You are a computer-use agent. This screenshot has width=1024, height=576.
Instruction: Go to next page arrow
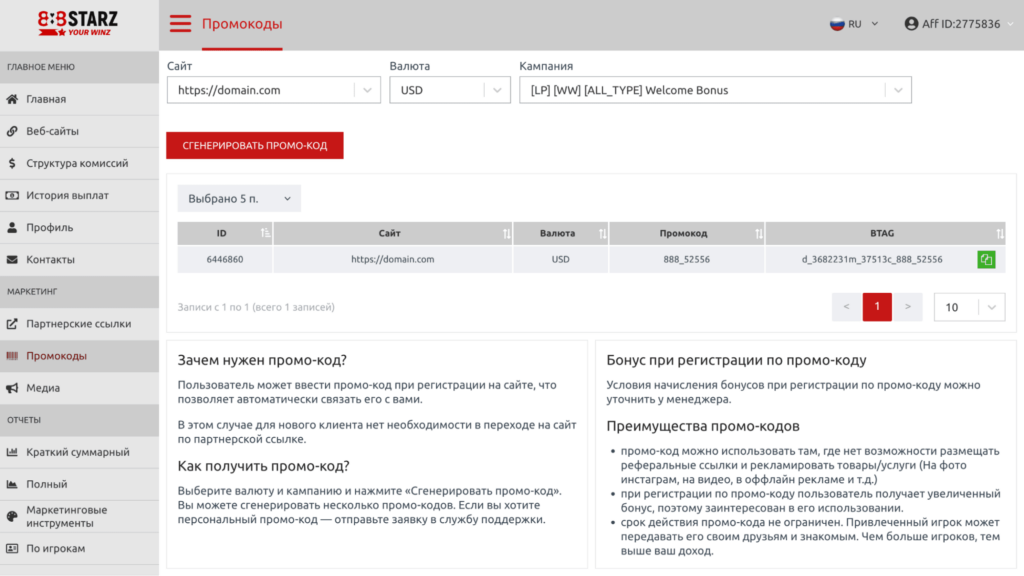point(907,307)
